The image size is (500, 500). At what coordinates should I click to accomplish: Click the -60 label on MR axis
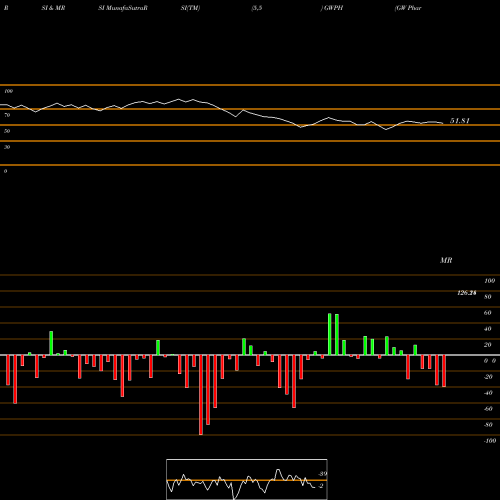click(x=488, y=409)
